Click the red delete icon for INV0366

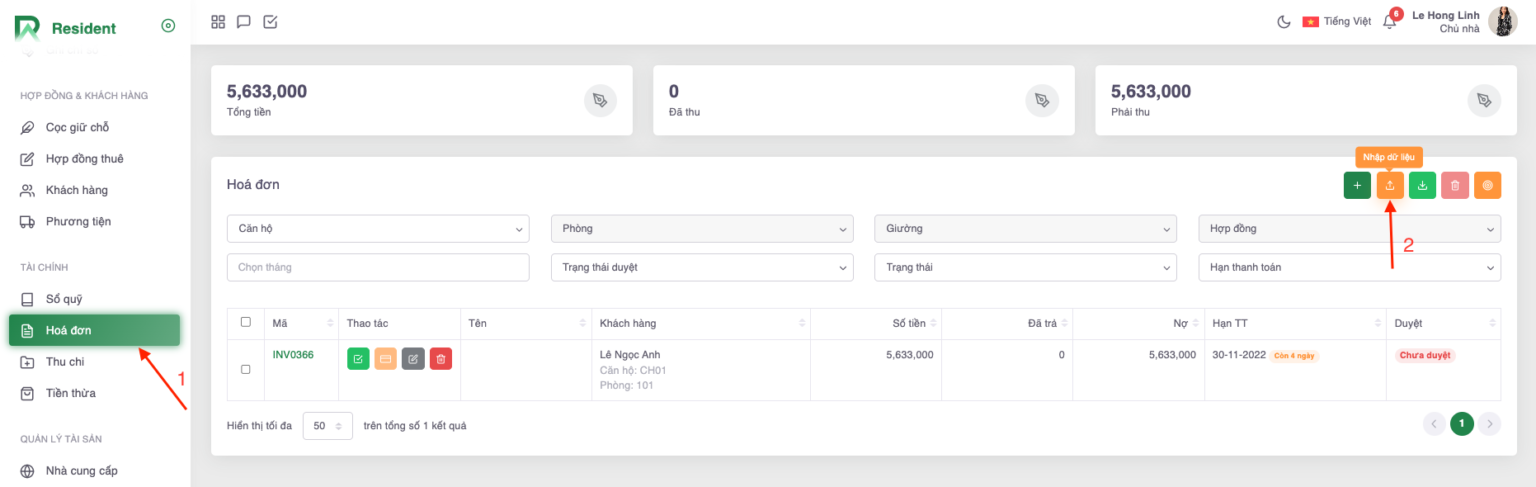(x=441, y=358)
